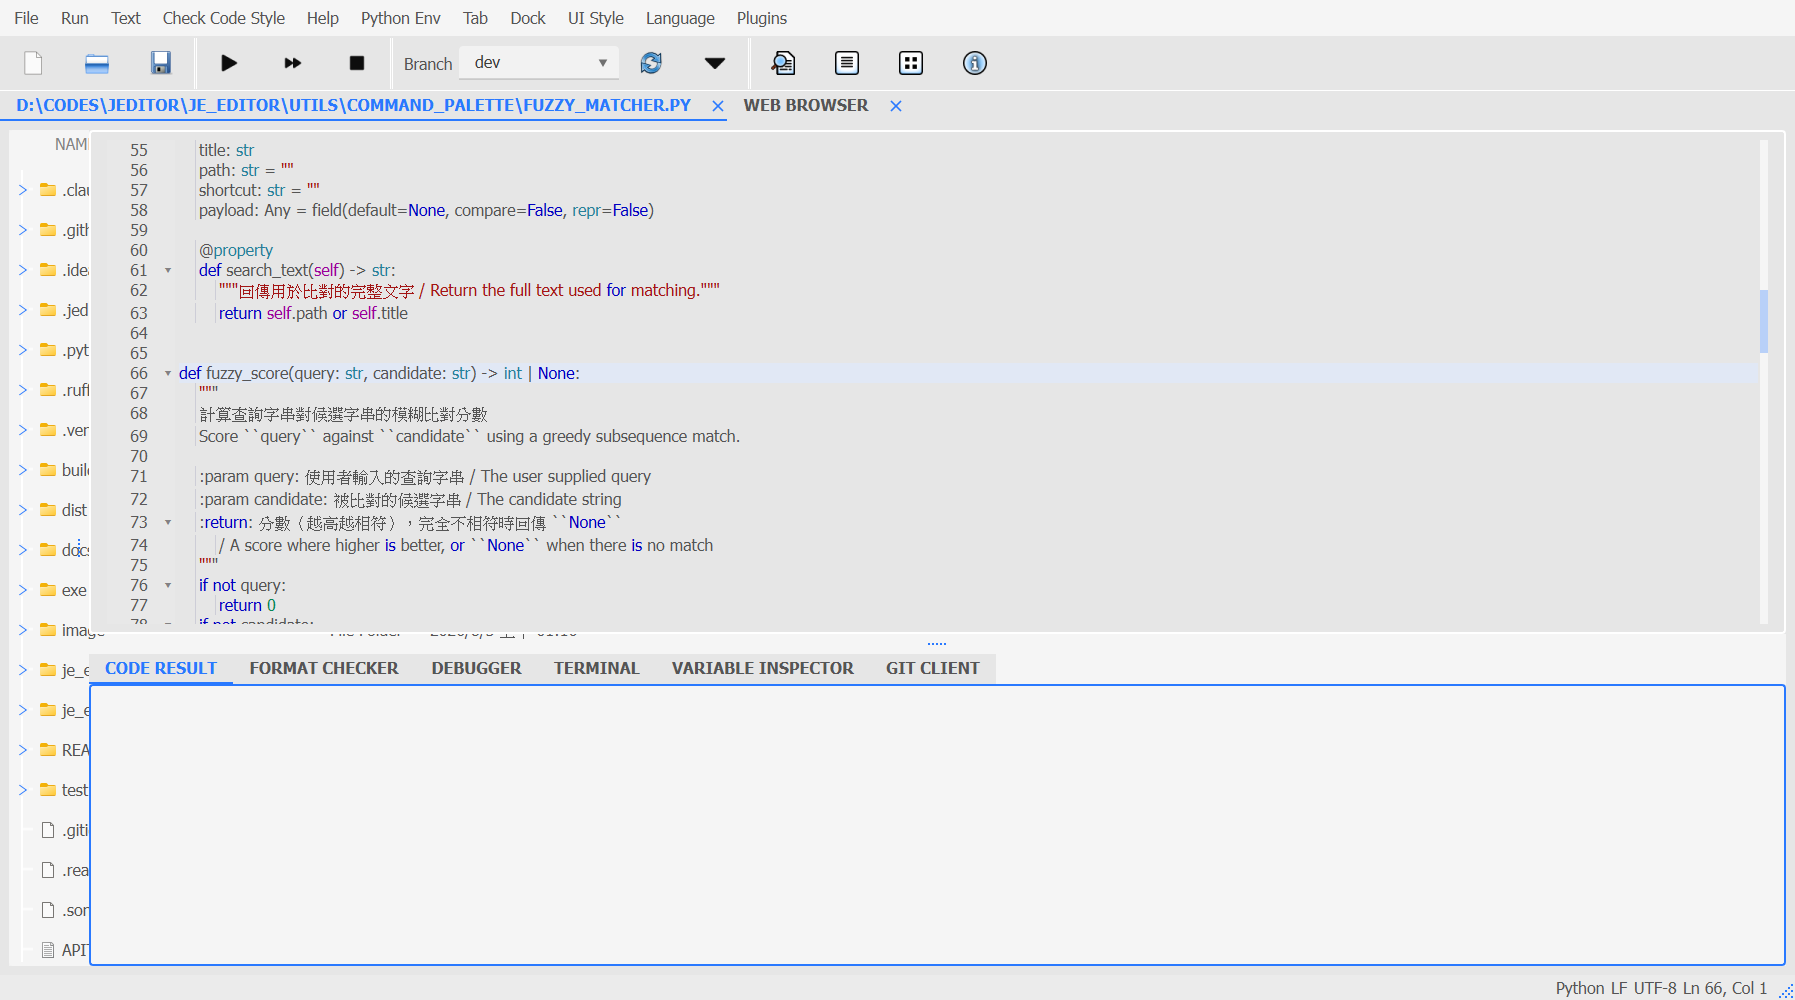Open the Plugins menu
Viewport: 1795px width, 1000px height.
pos(762,18)
